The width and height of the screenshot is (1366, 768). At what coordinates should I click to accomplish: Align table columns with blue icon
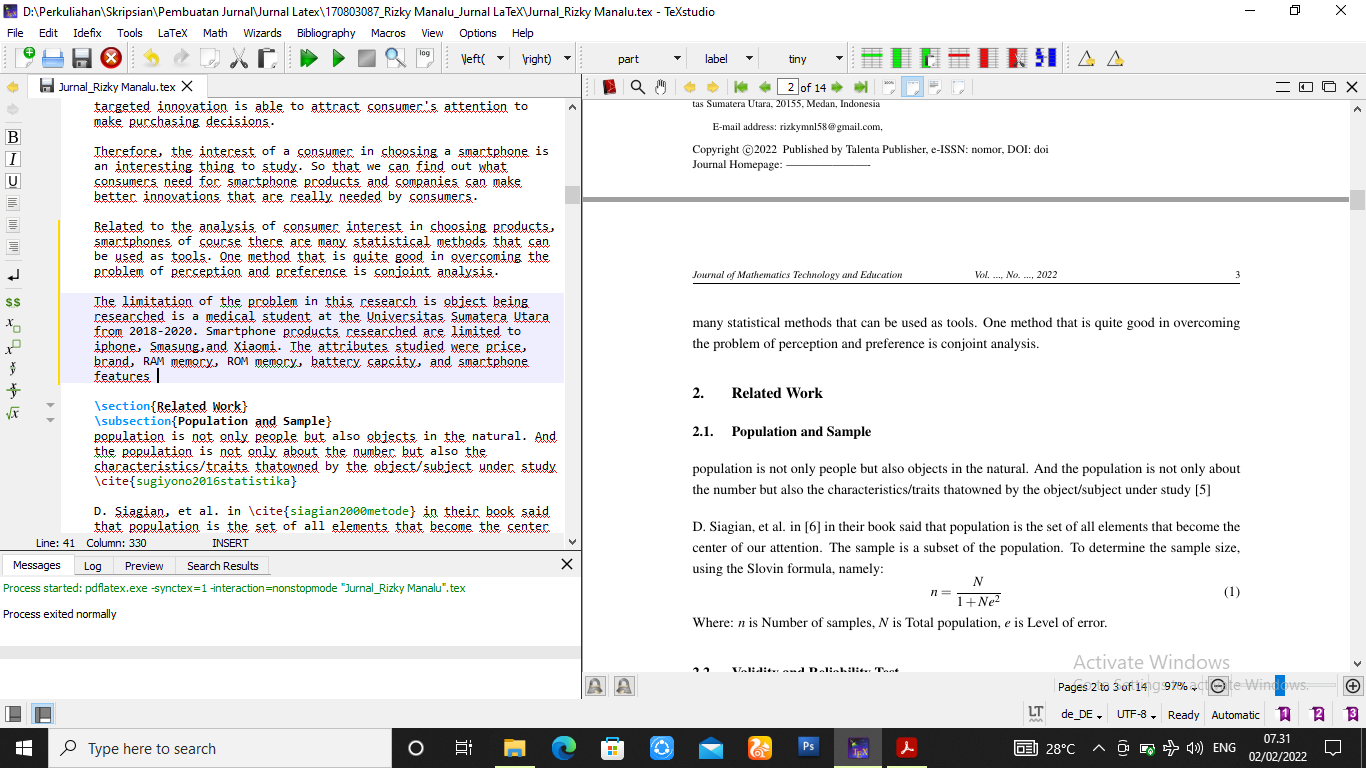coord(1046,58)
